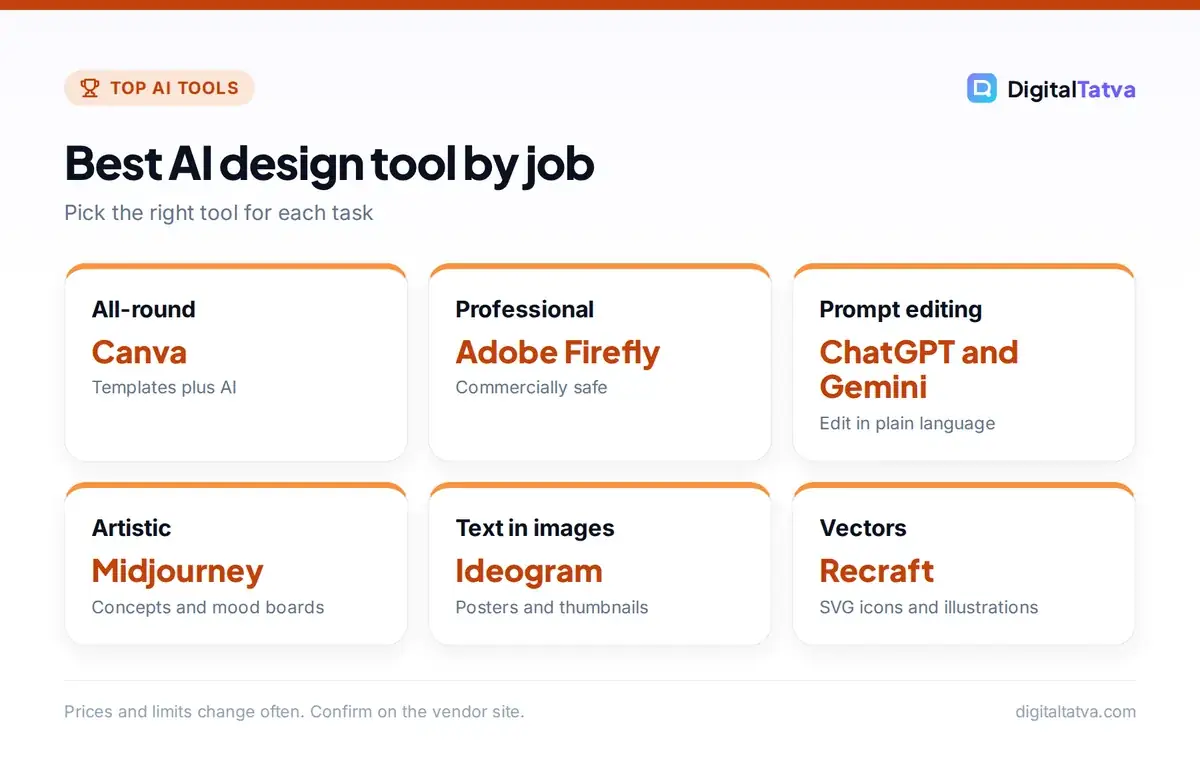Select the Ideogram tool name
The height and width of the screenshot is (770, 1200).
click(529, 571)
